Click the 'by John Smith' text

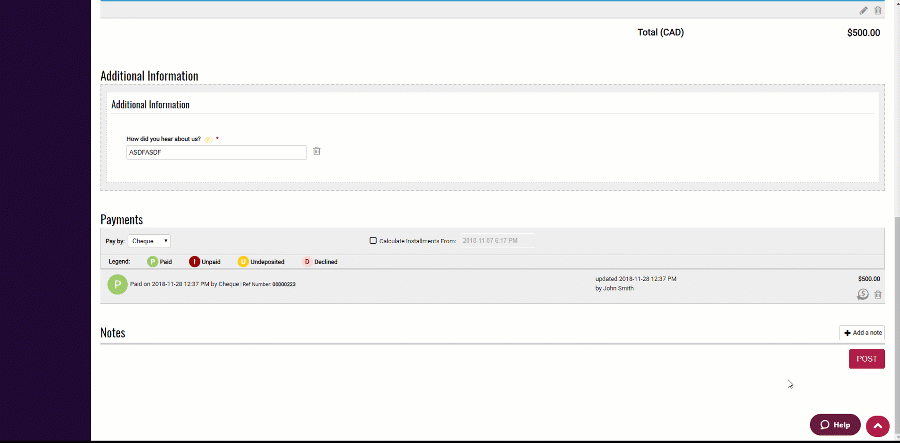tap(615, 289)
